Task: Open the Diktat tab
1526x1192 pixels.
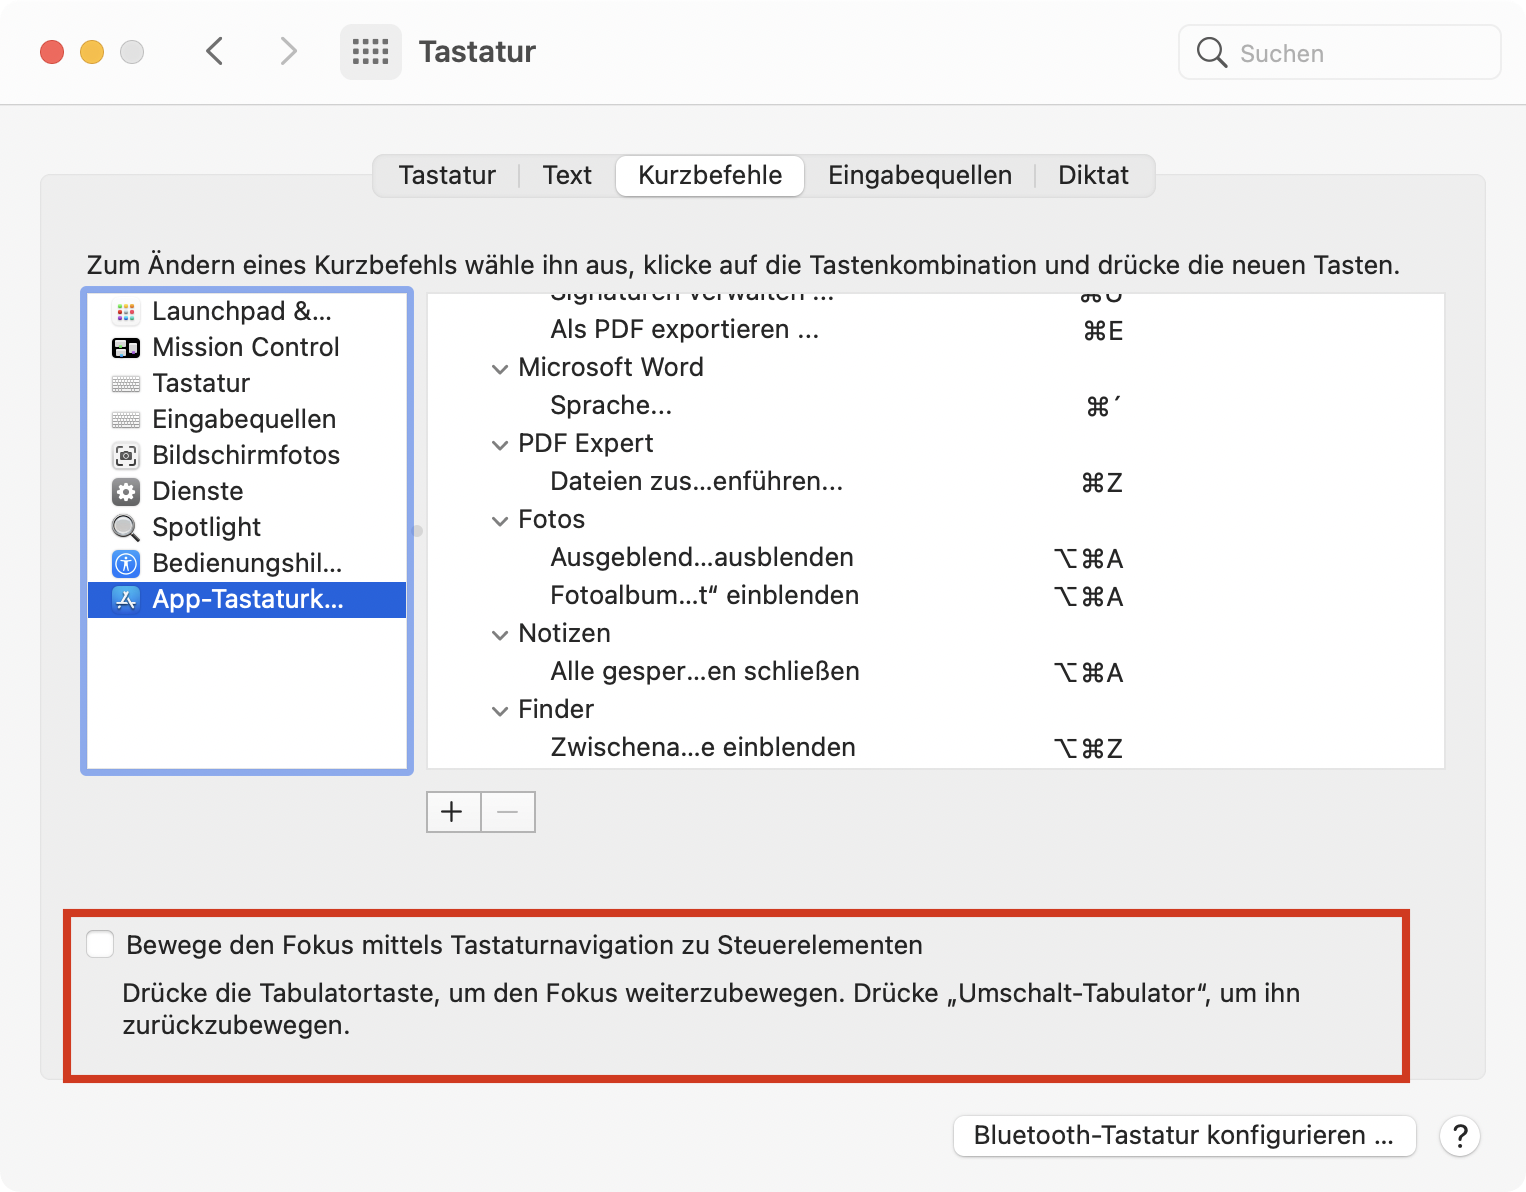Action: [1093, 176]
